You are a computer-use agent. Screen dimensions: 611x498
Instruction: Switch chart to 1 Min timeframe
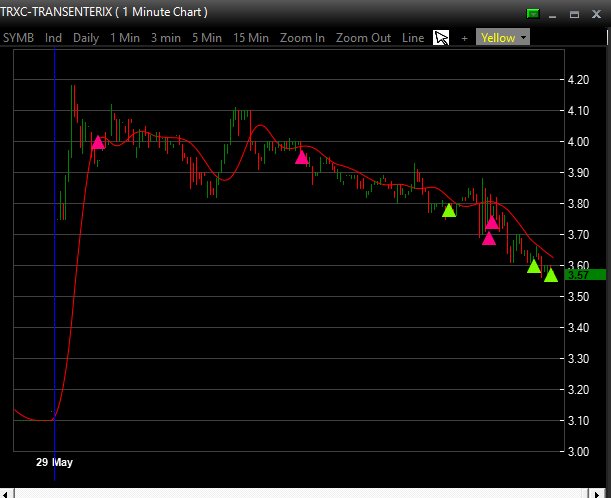click(x=125, y=38)
